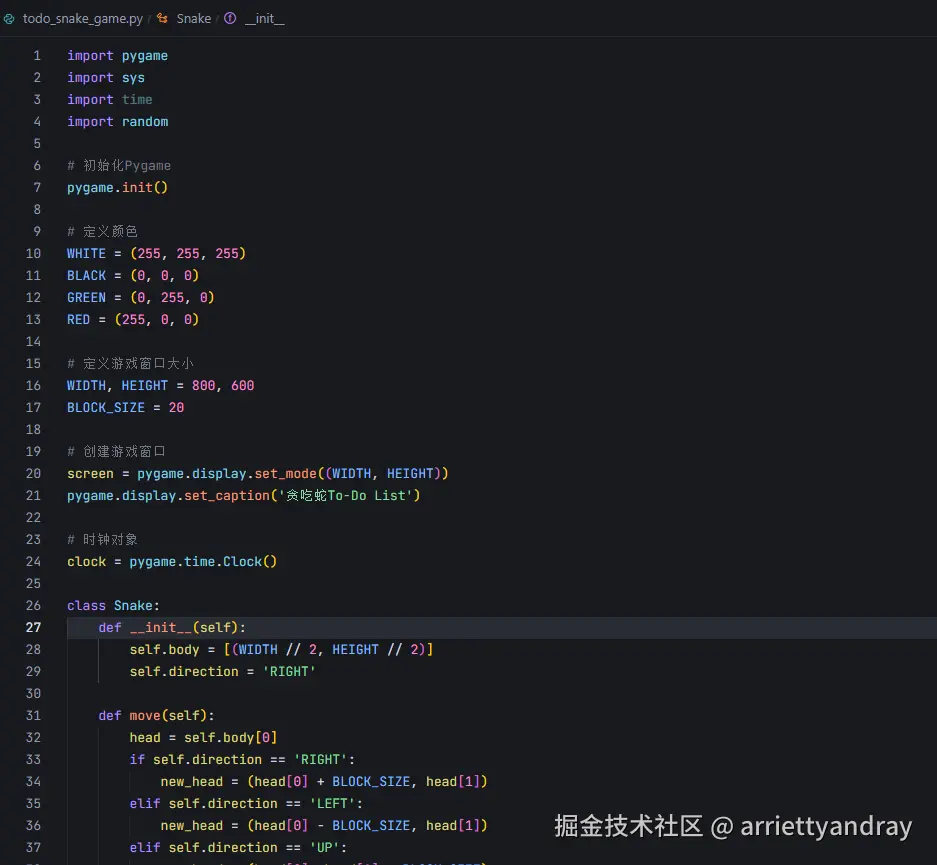Click the GREEN constant name on line 12
937x865 pixels.
click(x=86, y=297)
